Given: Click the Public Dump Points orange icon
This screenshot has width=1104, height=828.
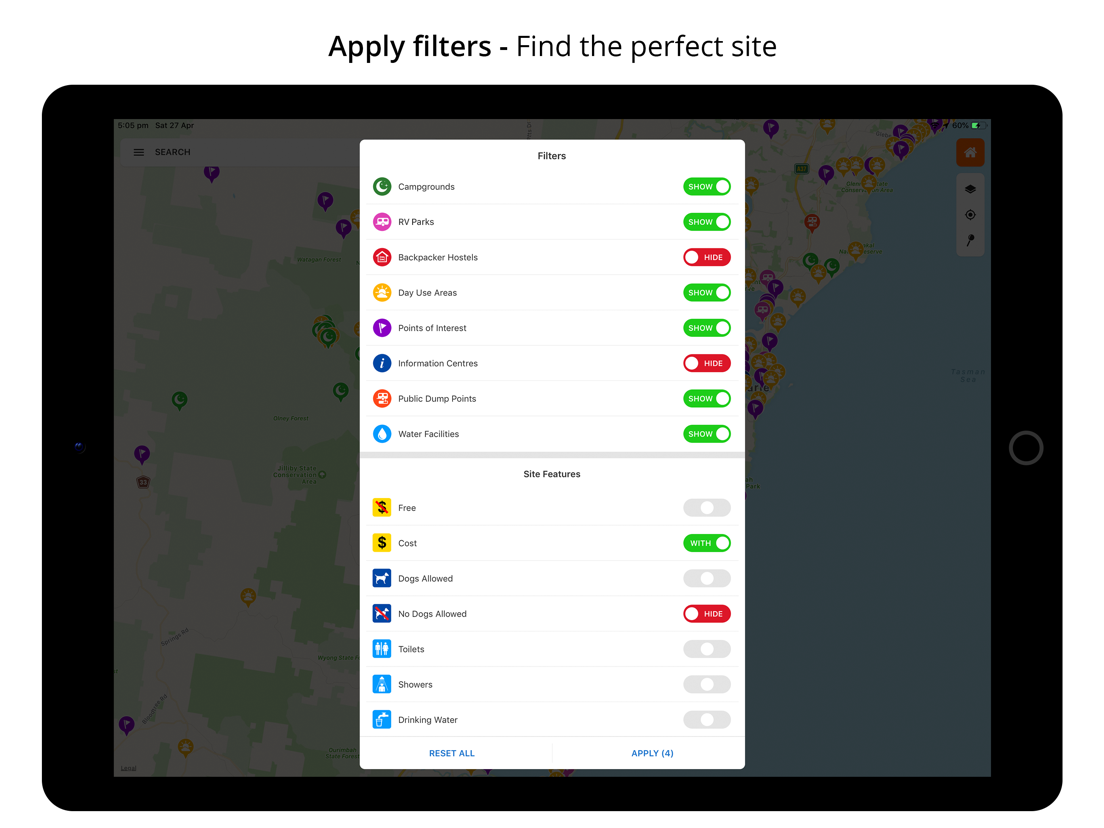Looking at the screenshot, I should click(382, 399).
